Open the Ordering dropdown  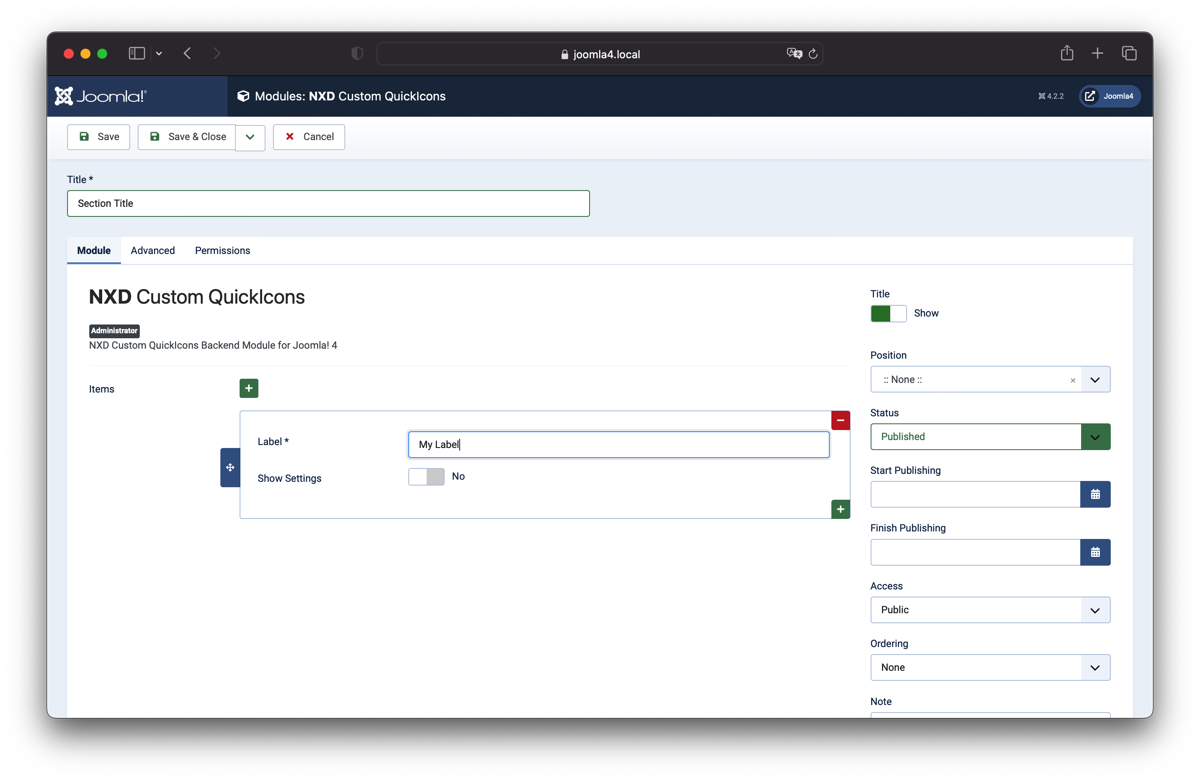(x=990, y=667)
